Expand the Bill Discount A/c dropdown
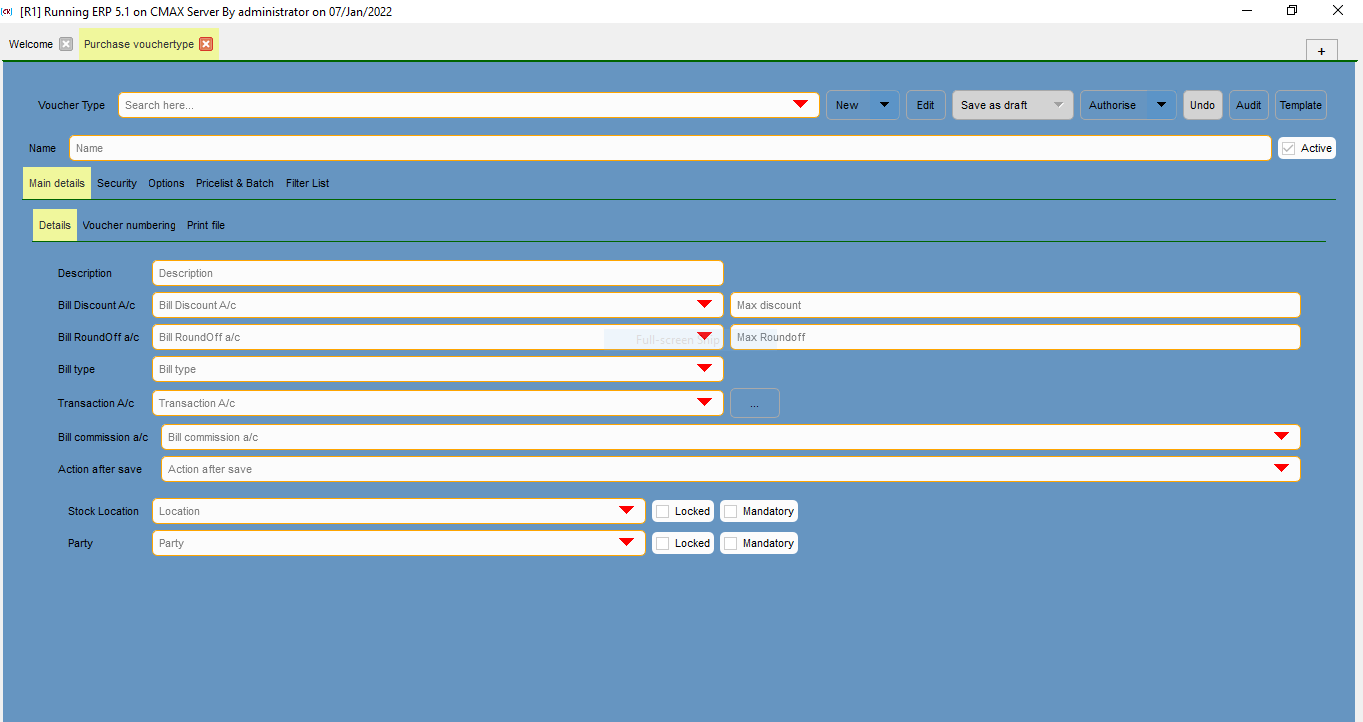Screen dimensions: 1363x722 [x=704, y=305]
